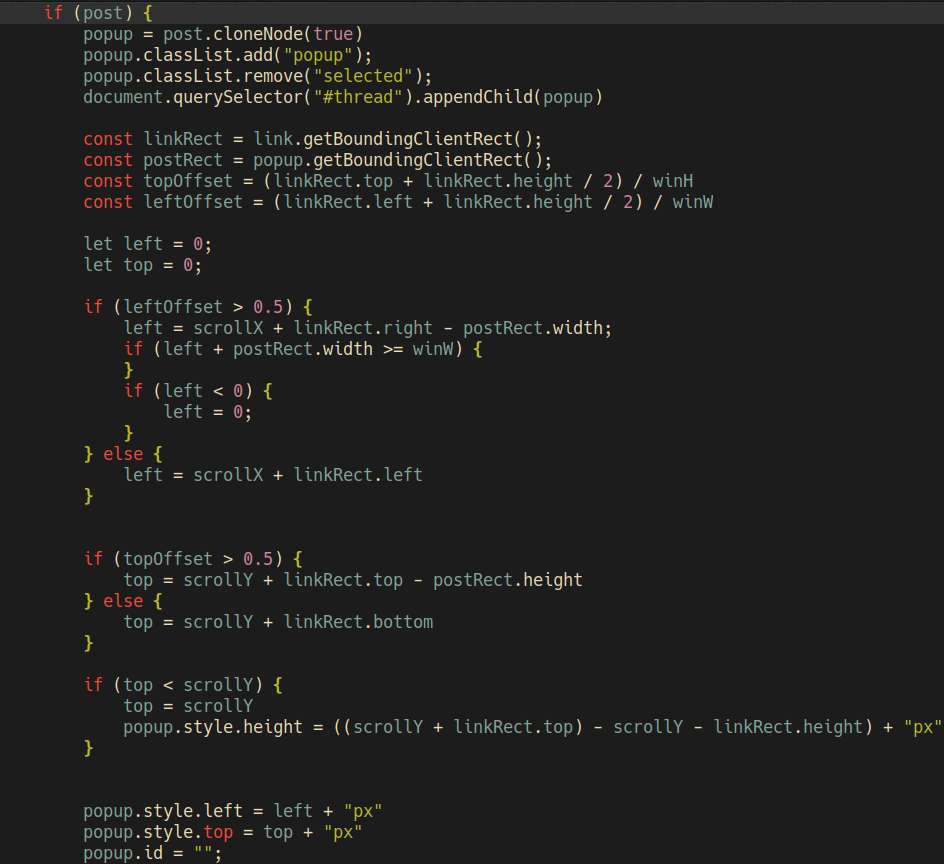The image size is (944, 864).
Task: Click the 'popup.style.height =' line
Action: (x=532, y=727)
